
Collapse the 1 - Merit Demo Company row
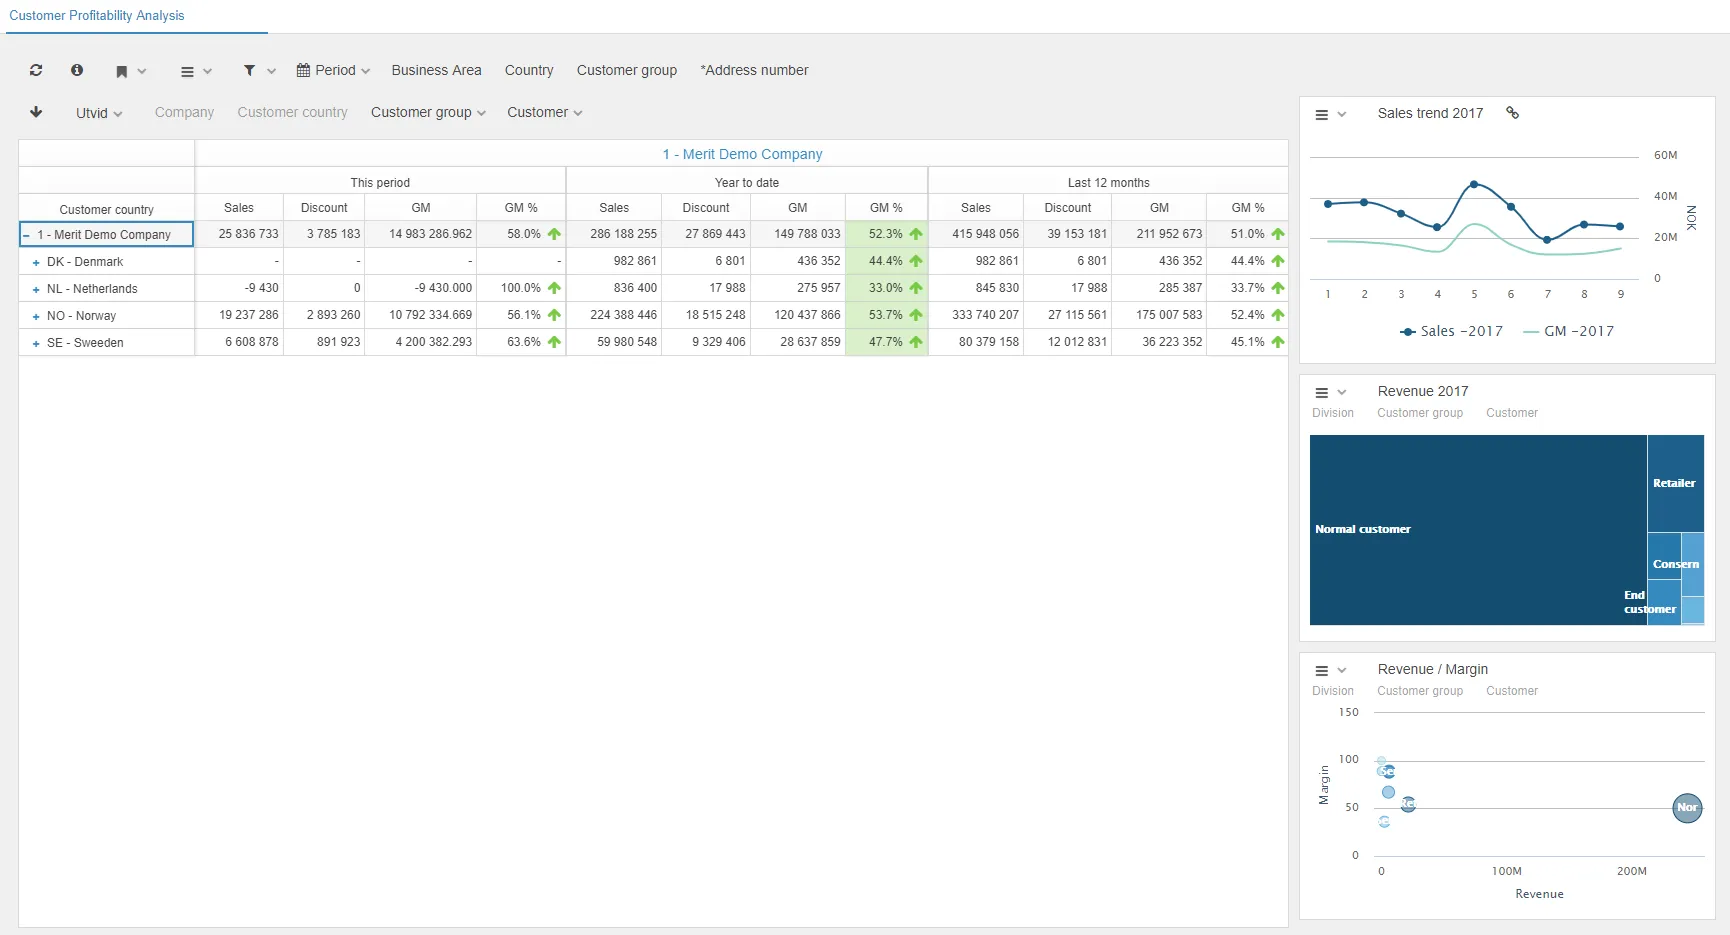tap(26, 233)
